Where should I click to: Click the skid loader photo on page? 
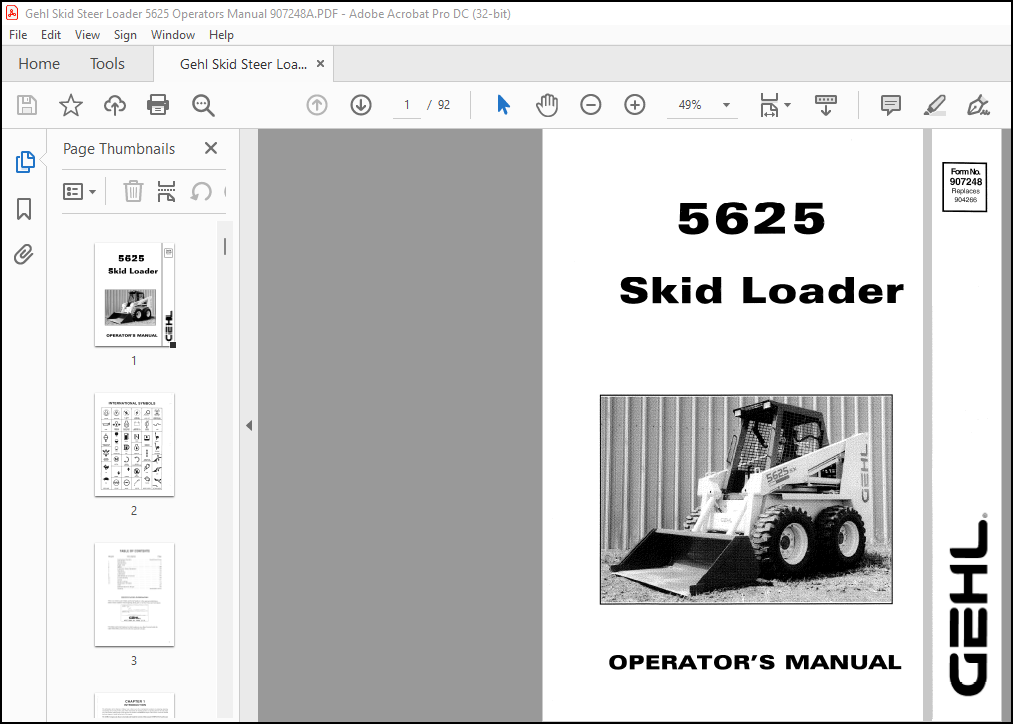[746, 499]
